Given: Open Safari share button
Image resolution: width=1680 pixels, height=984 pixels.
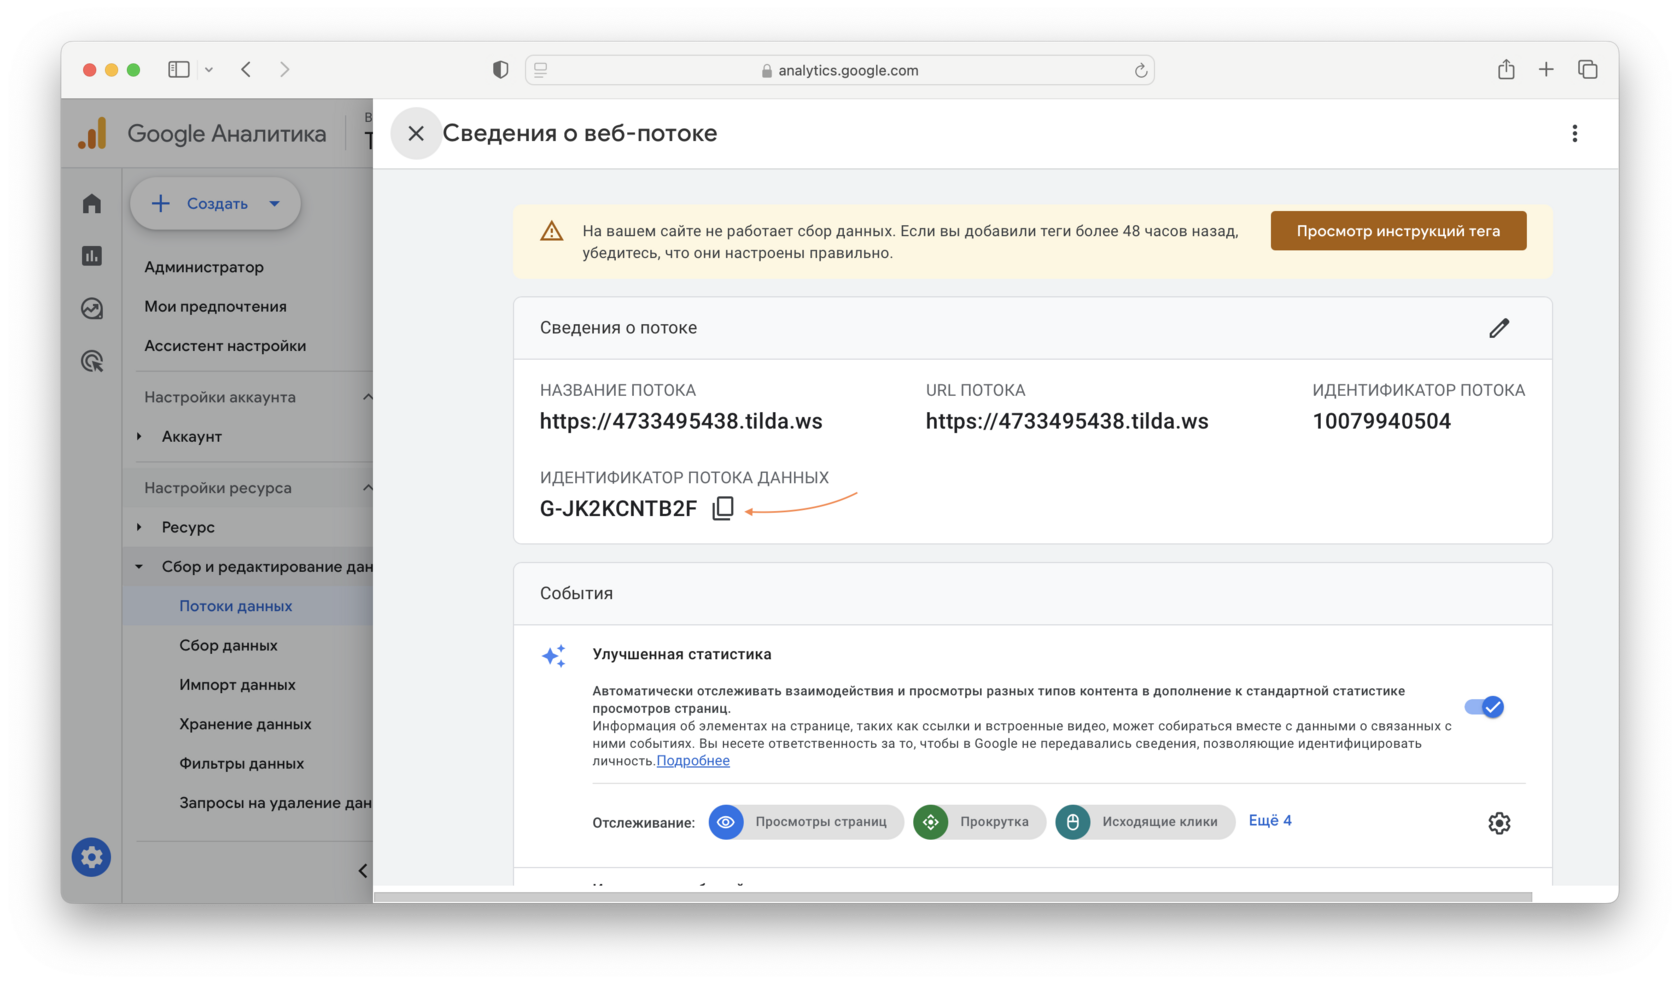Looking at the screenshot, I should coord(1506,69).
